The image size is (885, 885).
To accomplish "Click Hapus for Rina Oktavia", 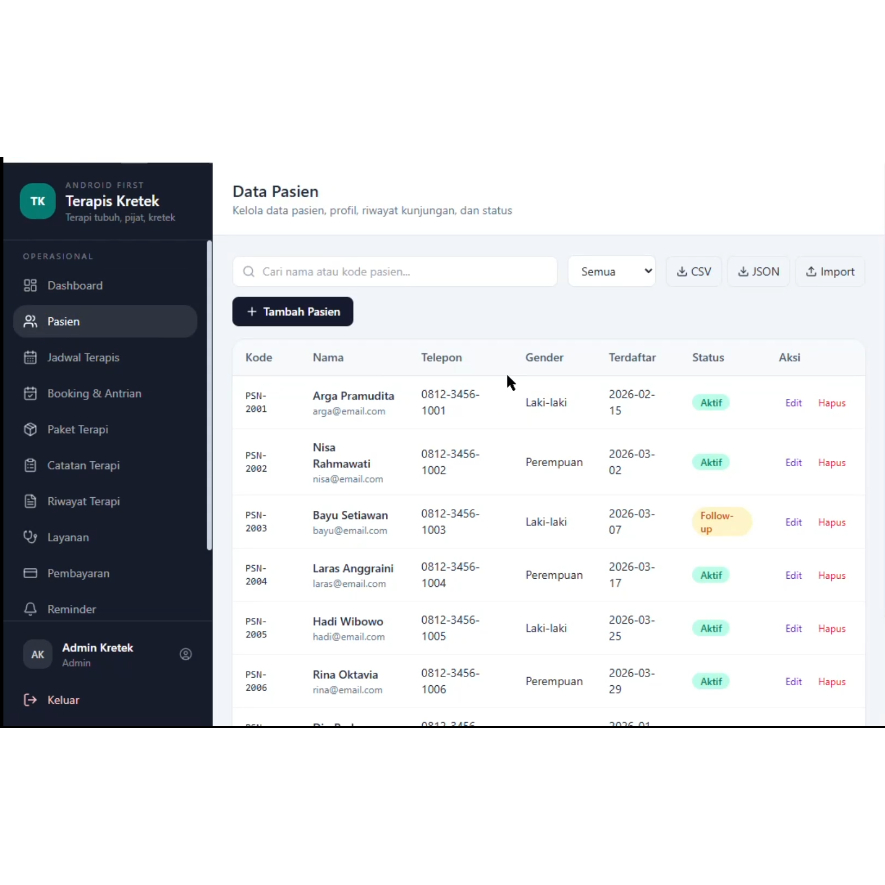I will click(831, 682).
